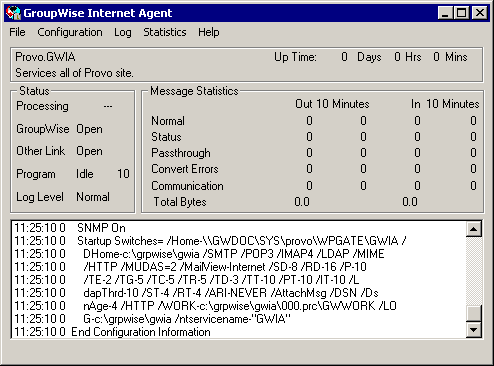Click the 'Services all of Provo site.' description
Viewport: 494px width, 366px height.
(74, 73)
